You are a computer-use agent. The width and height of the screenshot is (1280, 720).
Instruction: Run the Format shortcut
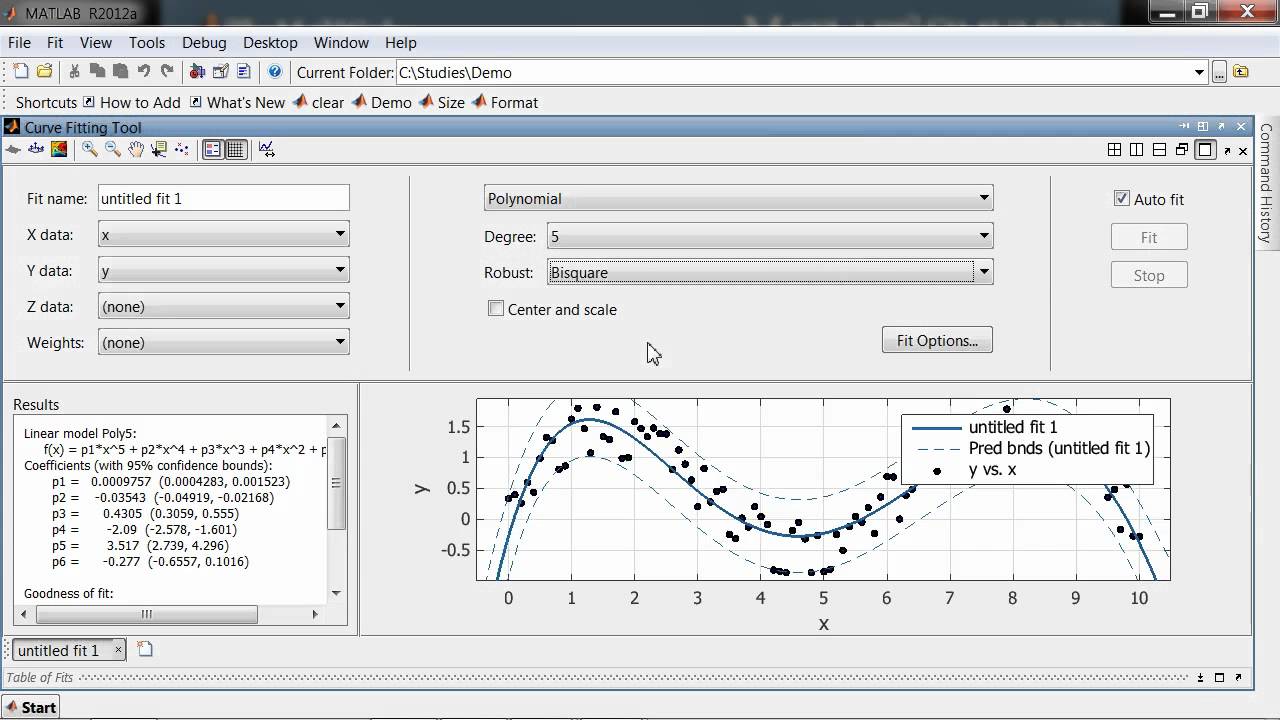pos(505,102)
